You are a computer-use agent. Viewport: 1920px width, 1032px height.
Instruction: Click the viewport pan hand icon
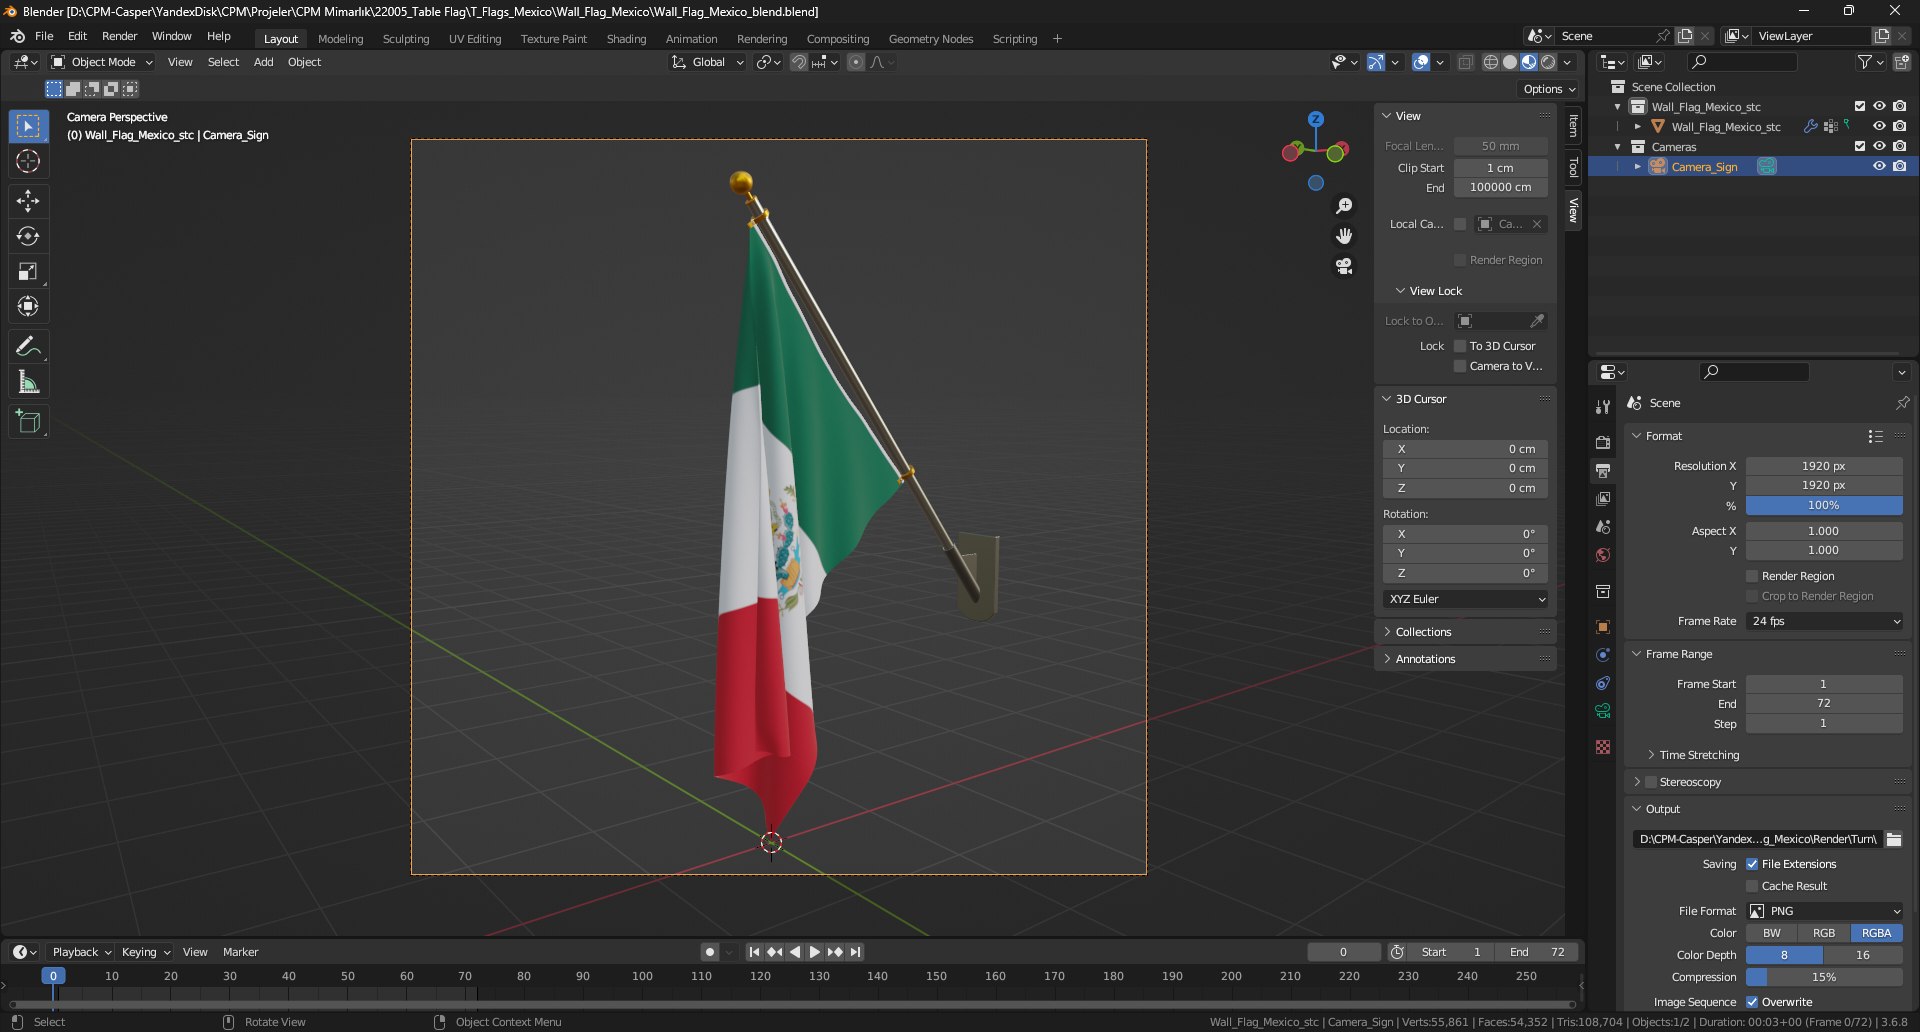pos(1344,236)
